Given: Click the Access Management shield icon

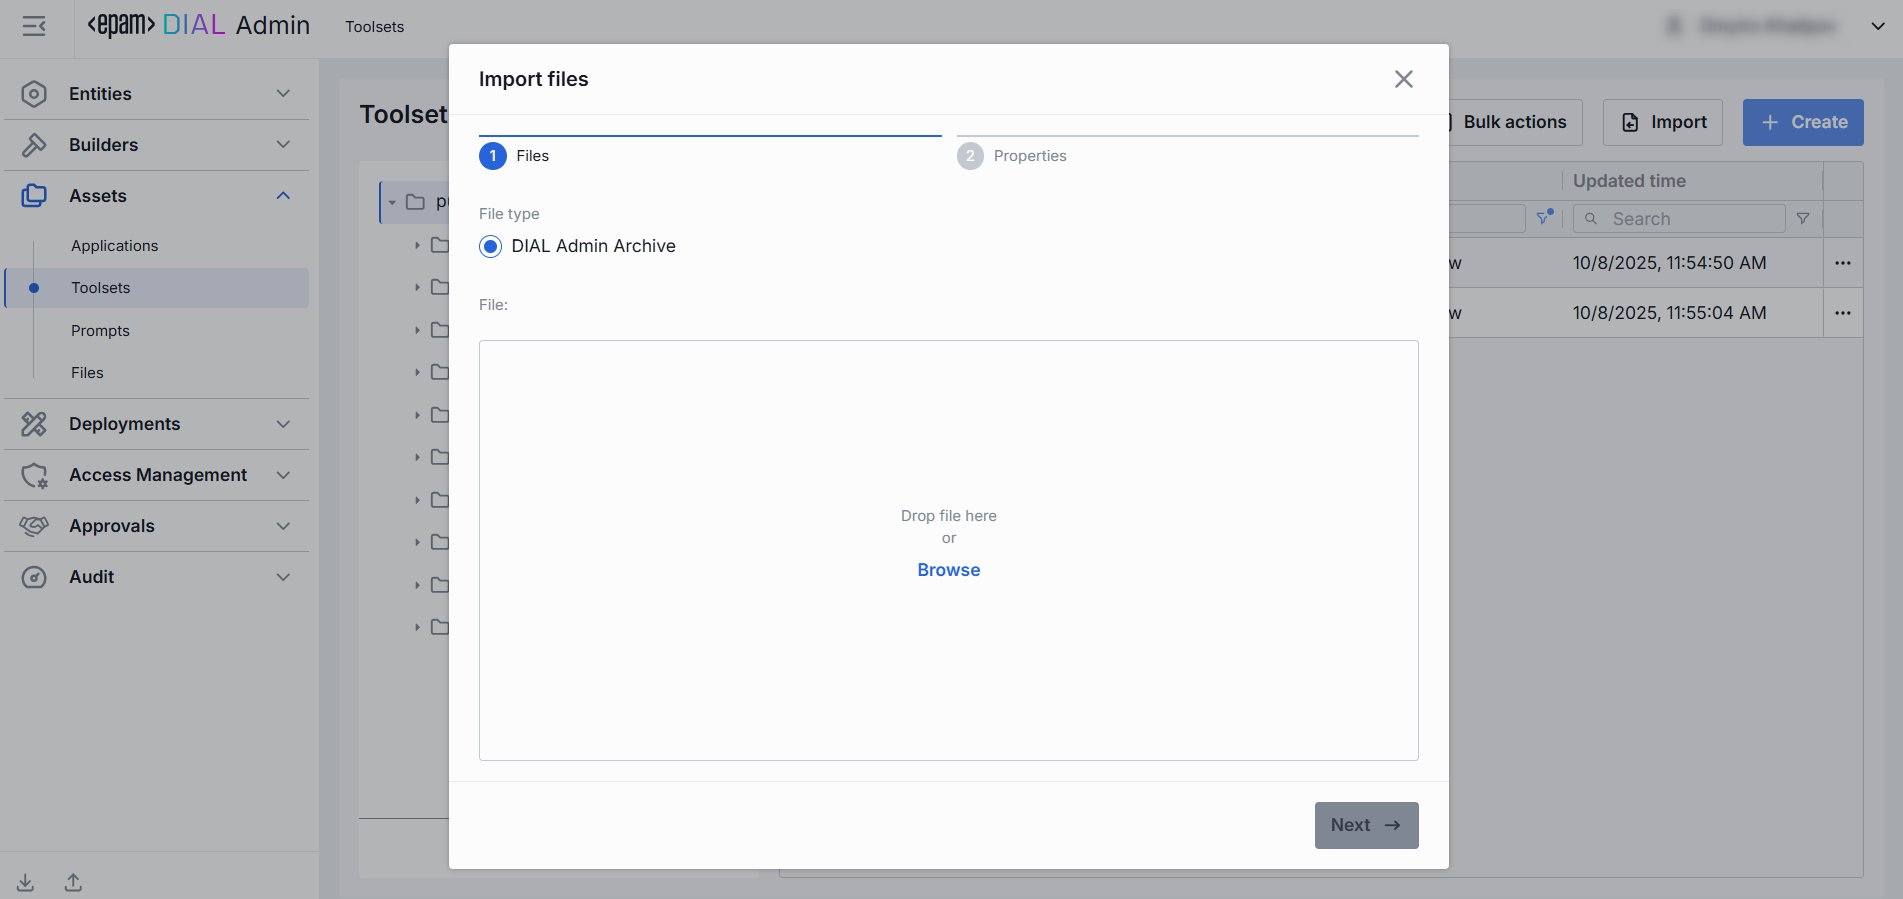Looking at the screenshot, I should point(34,475).
